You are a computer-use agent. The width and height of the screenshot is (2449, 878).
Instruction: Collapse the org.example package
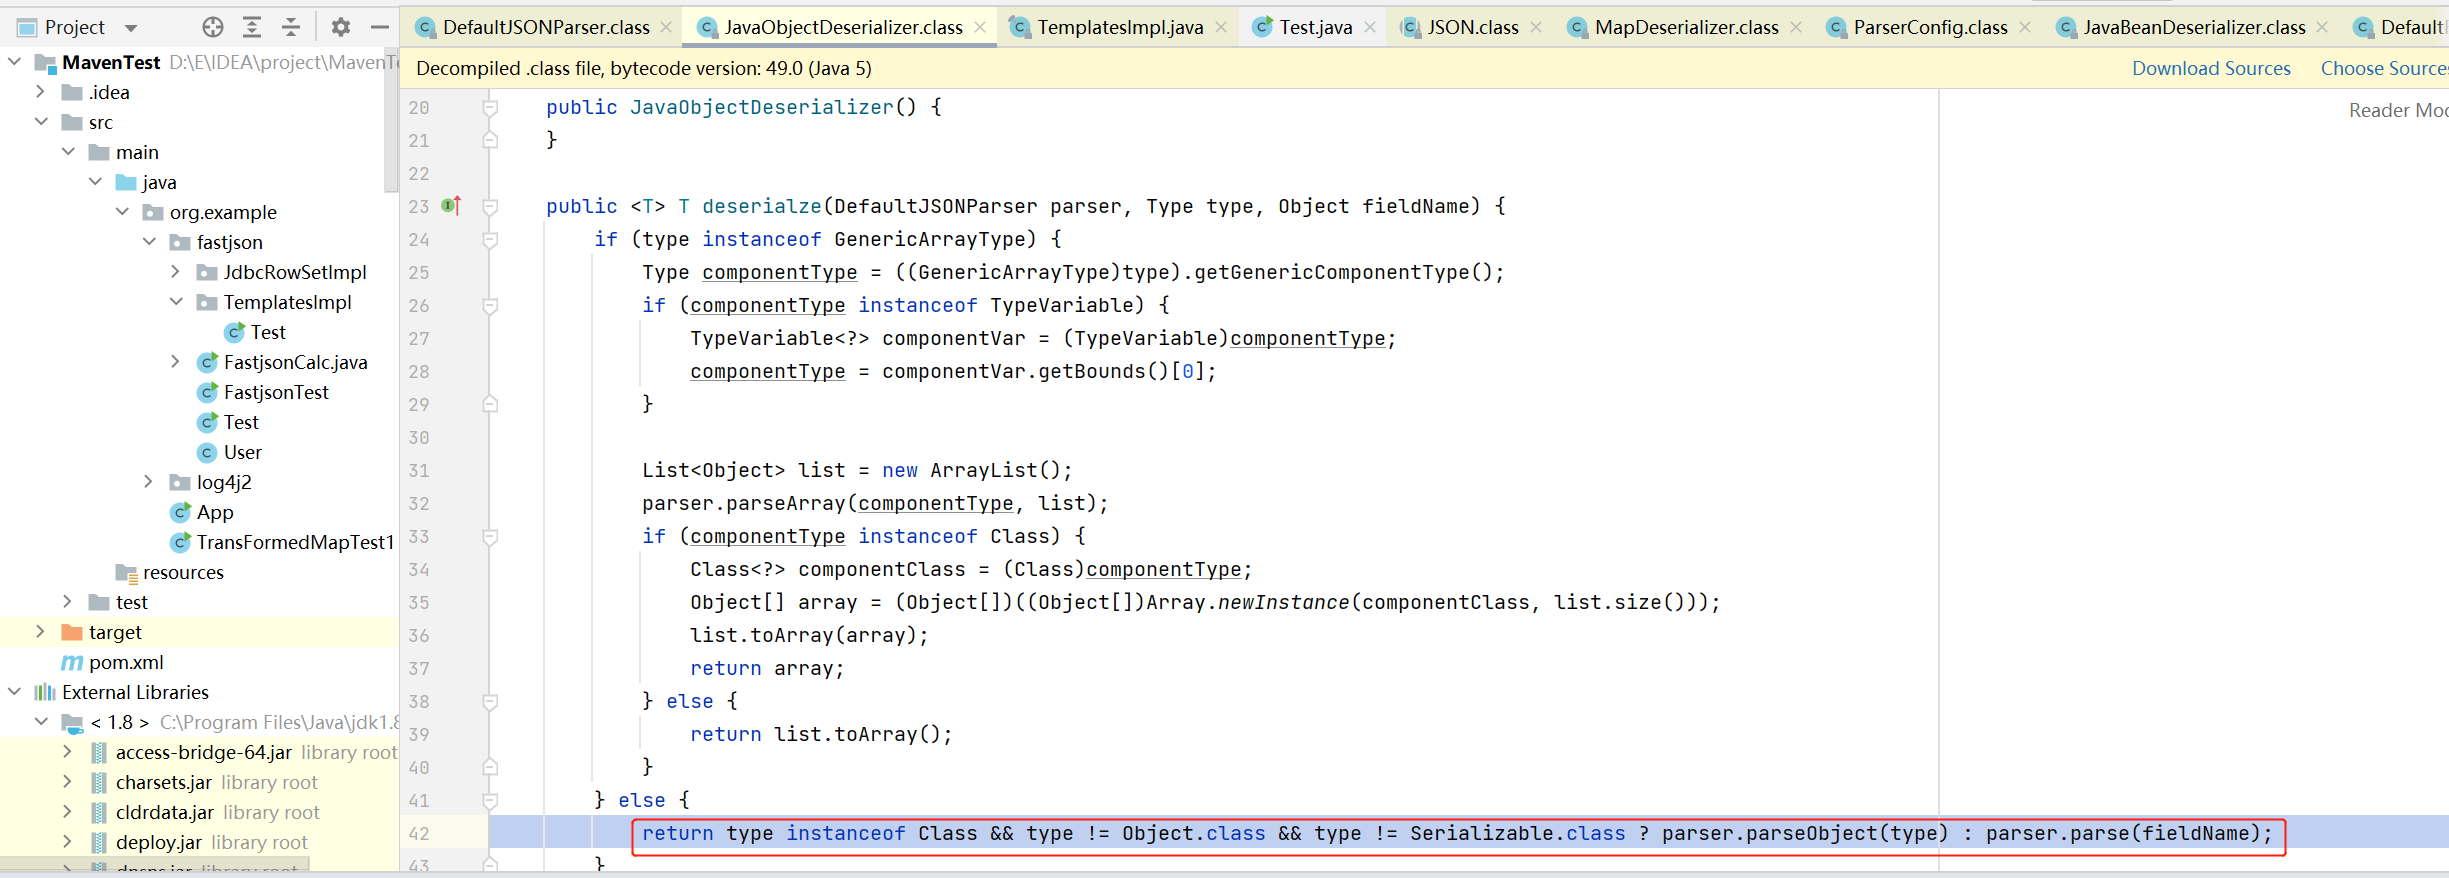coord(122,212)
